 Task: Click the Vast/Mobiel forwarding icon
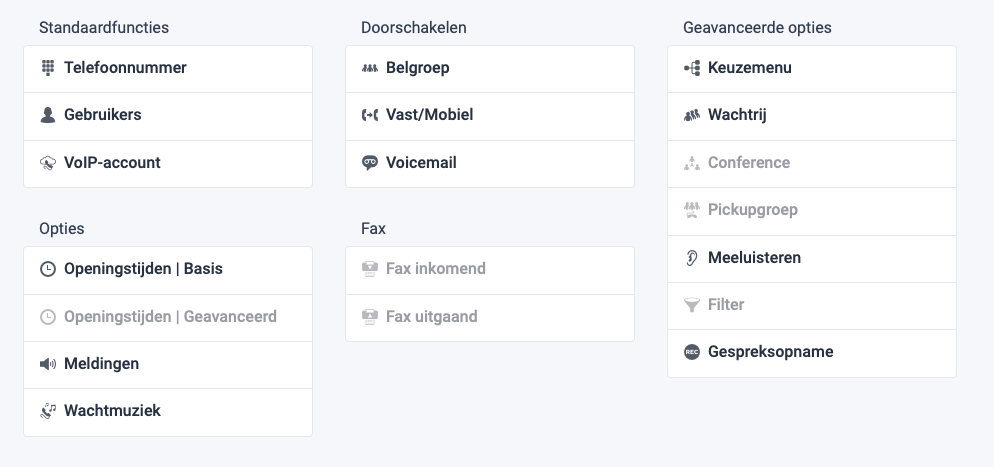click(370, 115)
